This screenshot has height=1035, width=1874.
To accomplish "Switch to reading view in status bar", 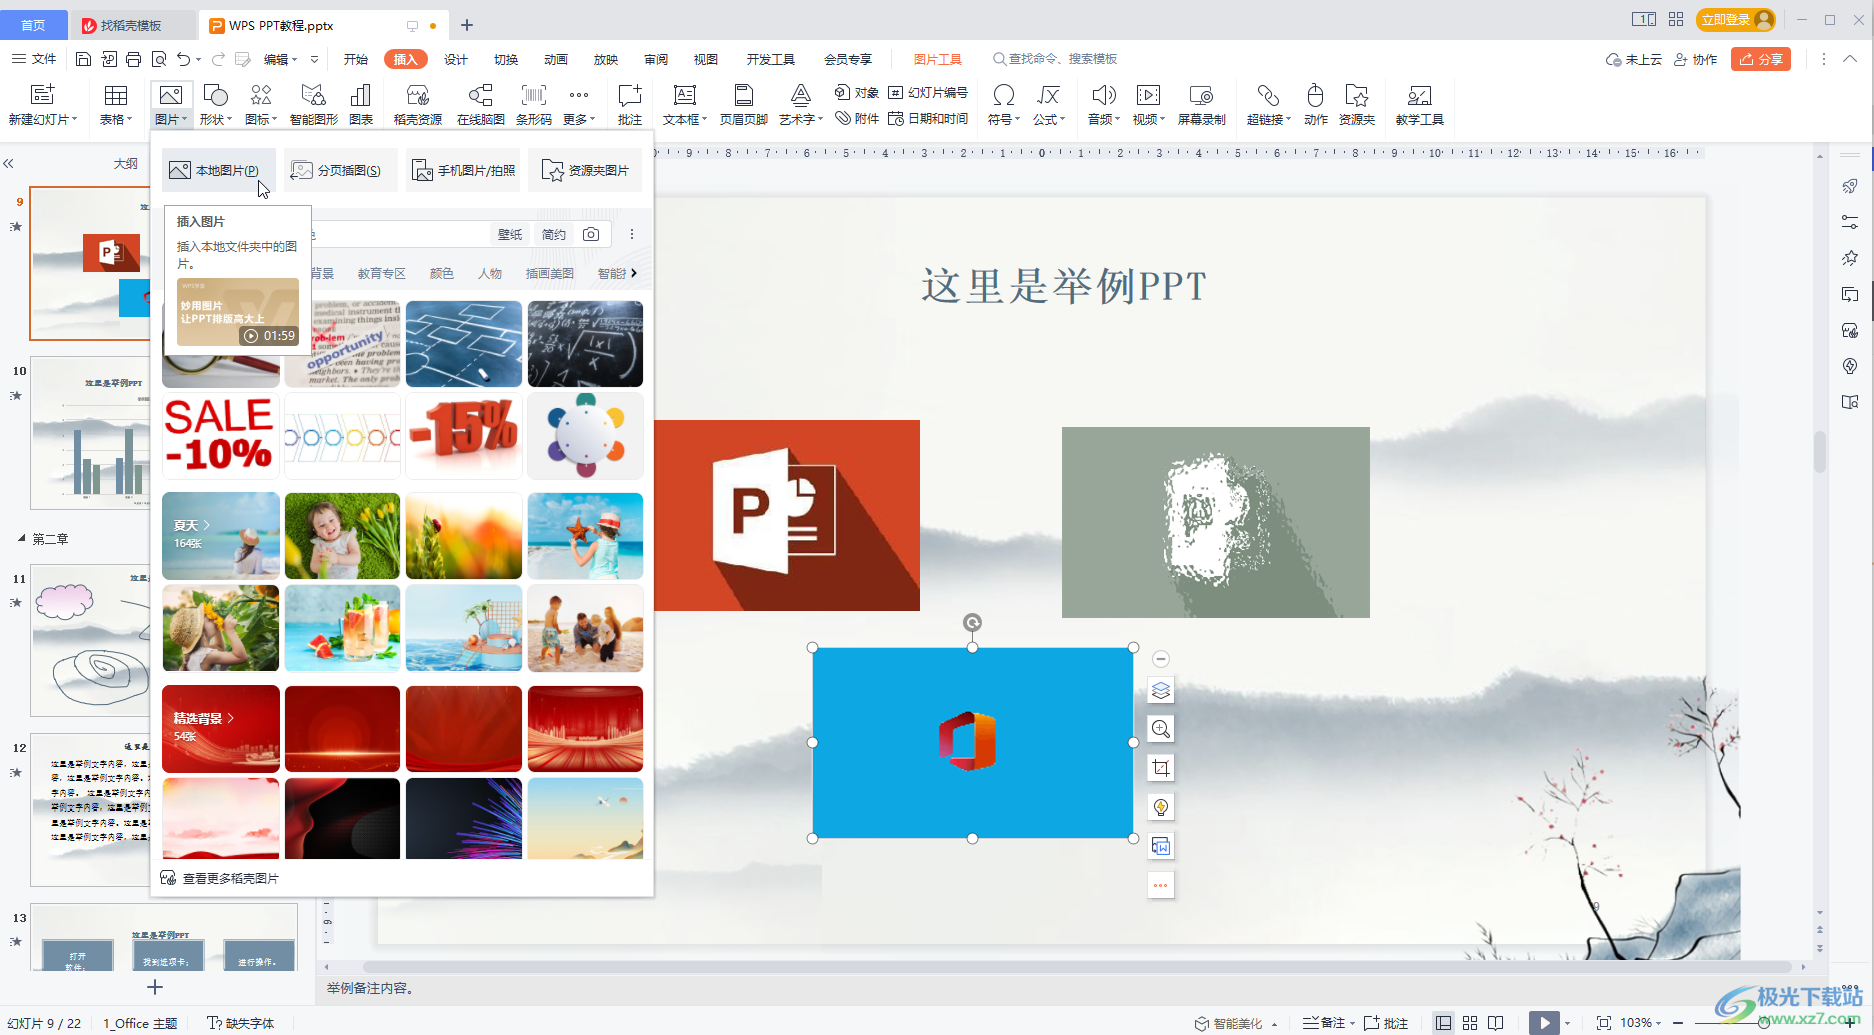I will point(1495,1023).
